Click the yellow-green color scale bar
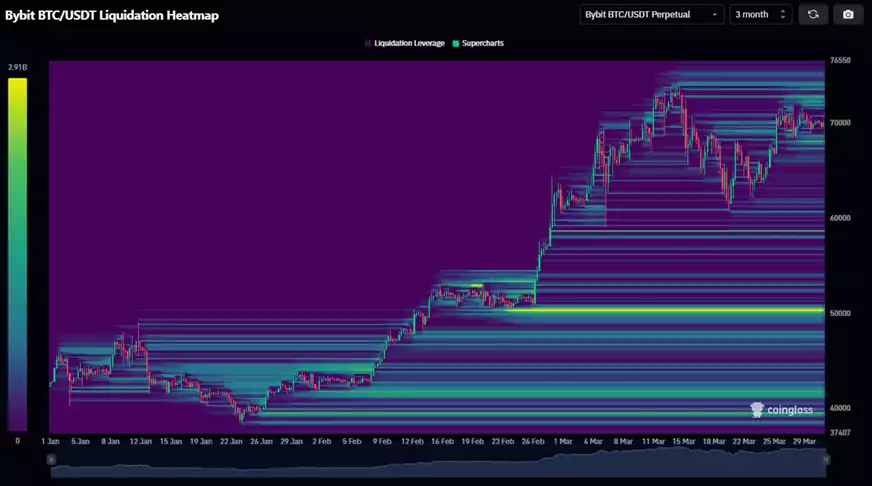872x486 pixels. 17,254
